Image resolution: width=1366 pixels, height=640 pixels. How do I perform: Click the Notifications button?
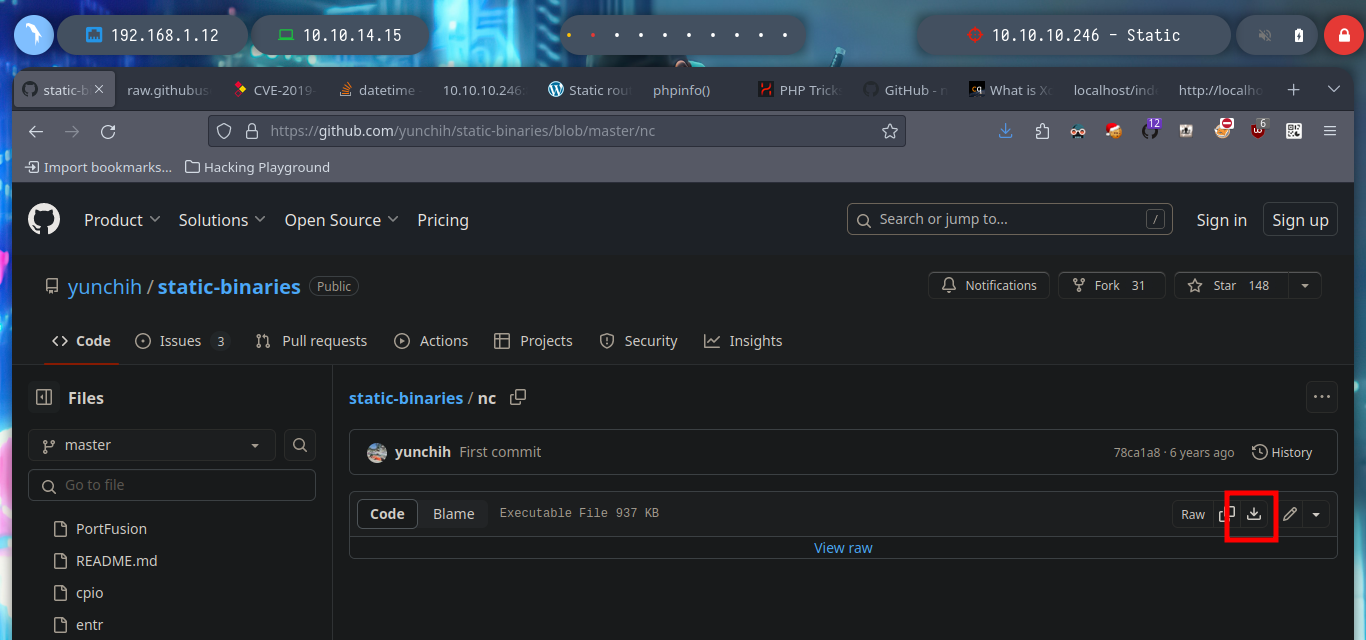[989, 285]
